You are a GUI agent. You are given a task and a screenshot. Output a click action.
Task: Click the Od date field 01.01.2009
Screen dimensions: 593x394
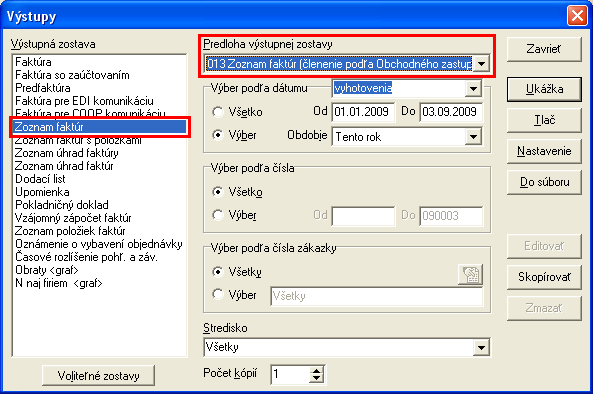(363, 112)
